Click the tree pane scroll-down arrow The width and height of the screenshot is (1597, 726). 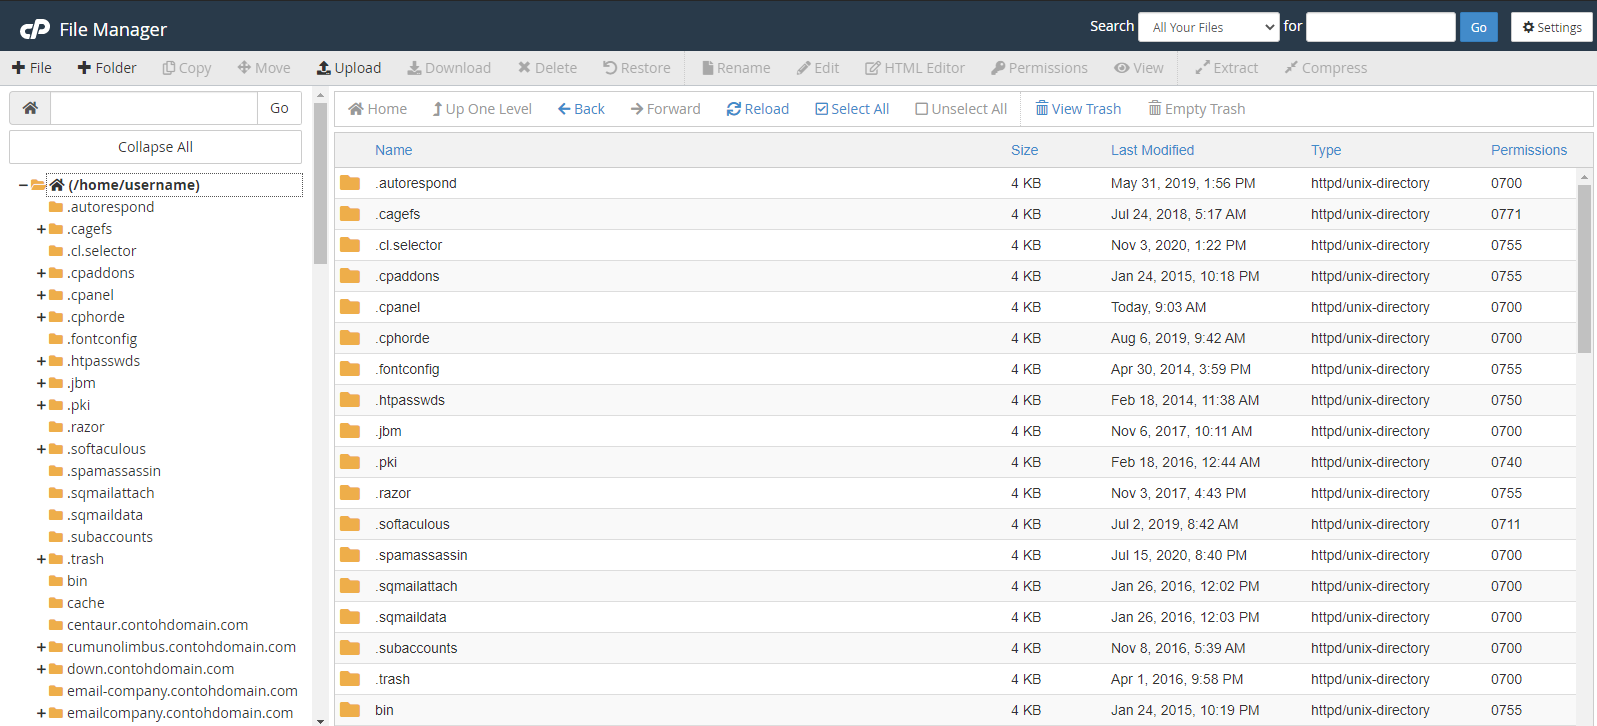click(x=320, y=720)
